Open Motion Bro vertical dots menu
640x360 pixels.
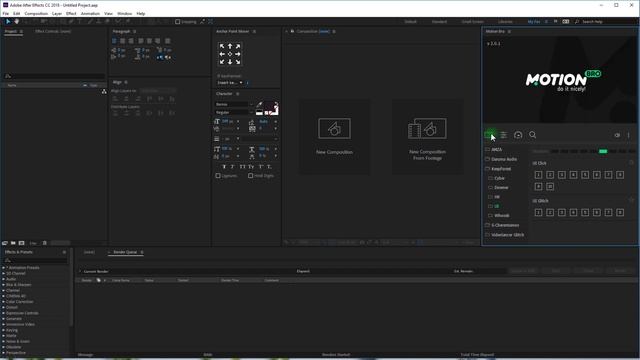(629, 135)
